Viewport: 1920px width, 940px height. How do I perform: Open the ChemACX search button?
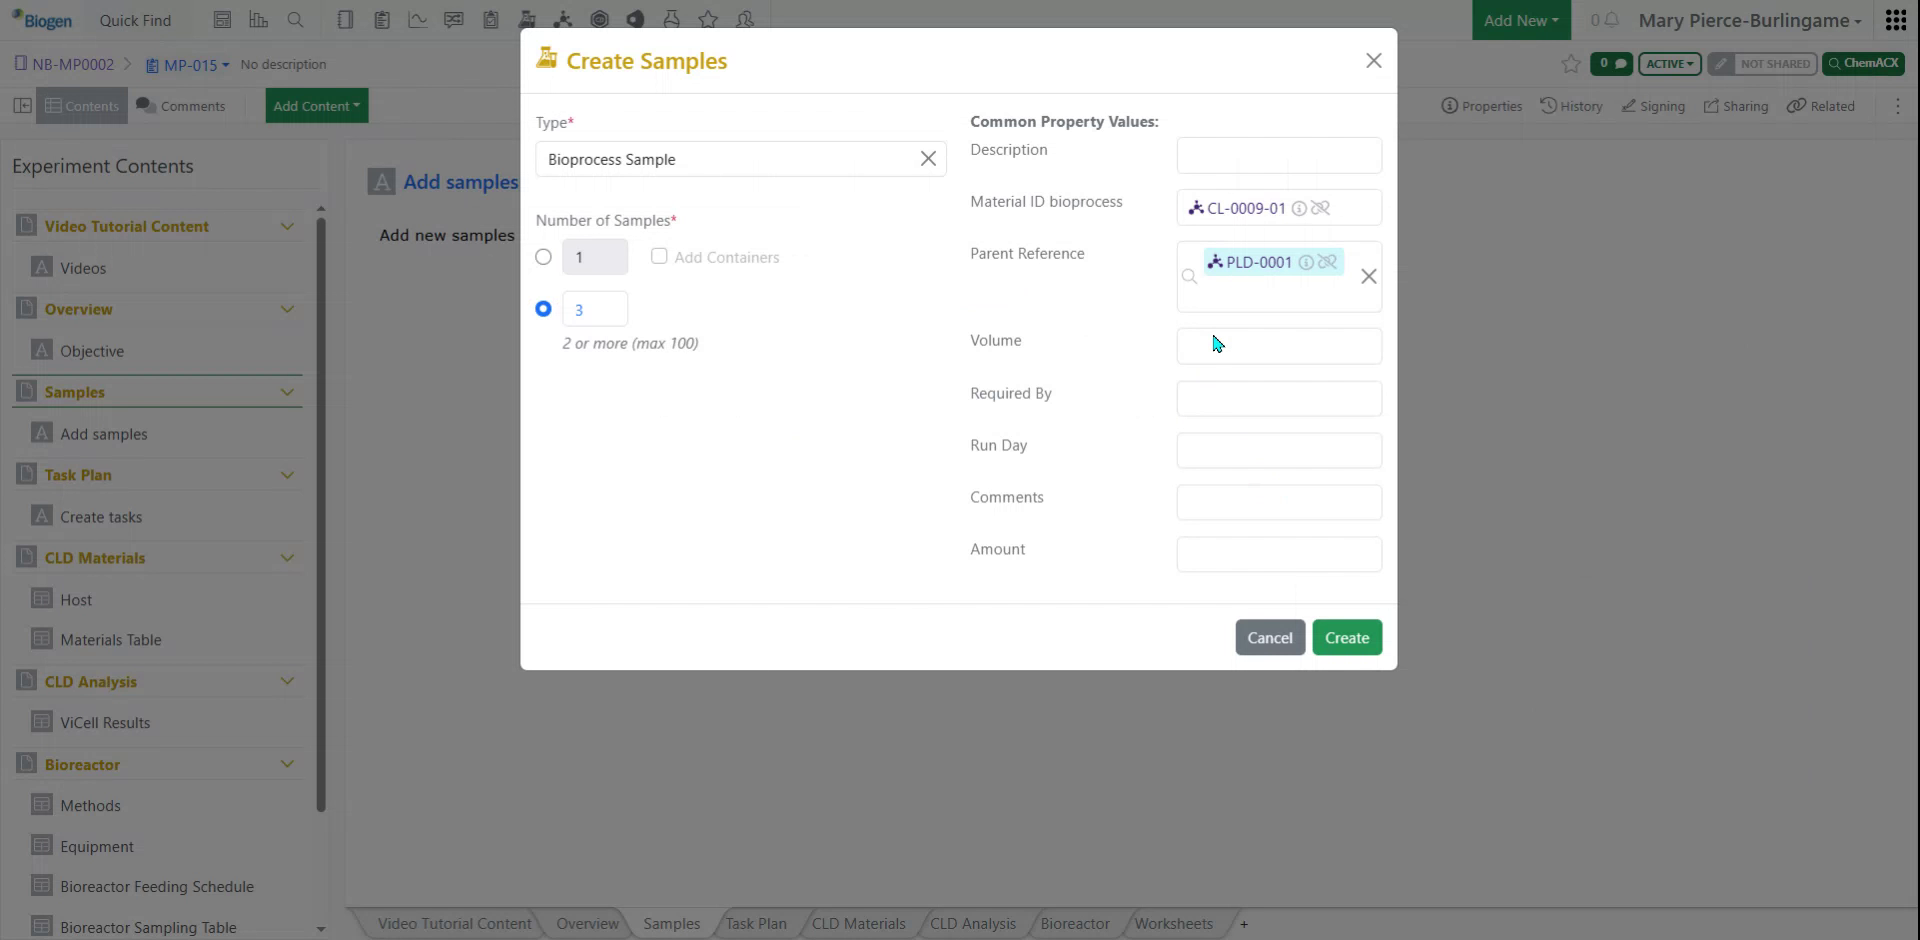(1864, 63)
